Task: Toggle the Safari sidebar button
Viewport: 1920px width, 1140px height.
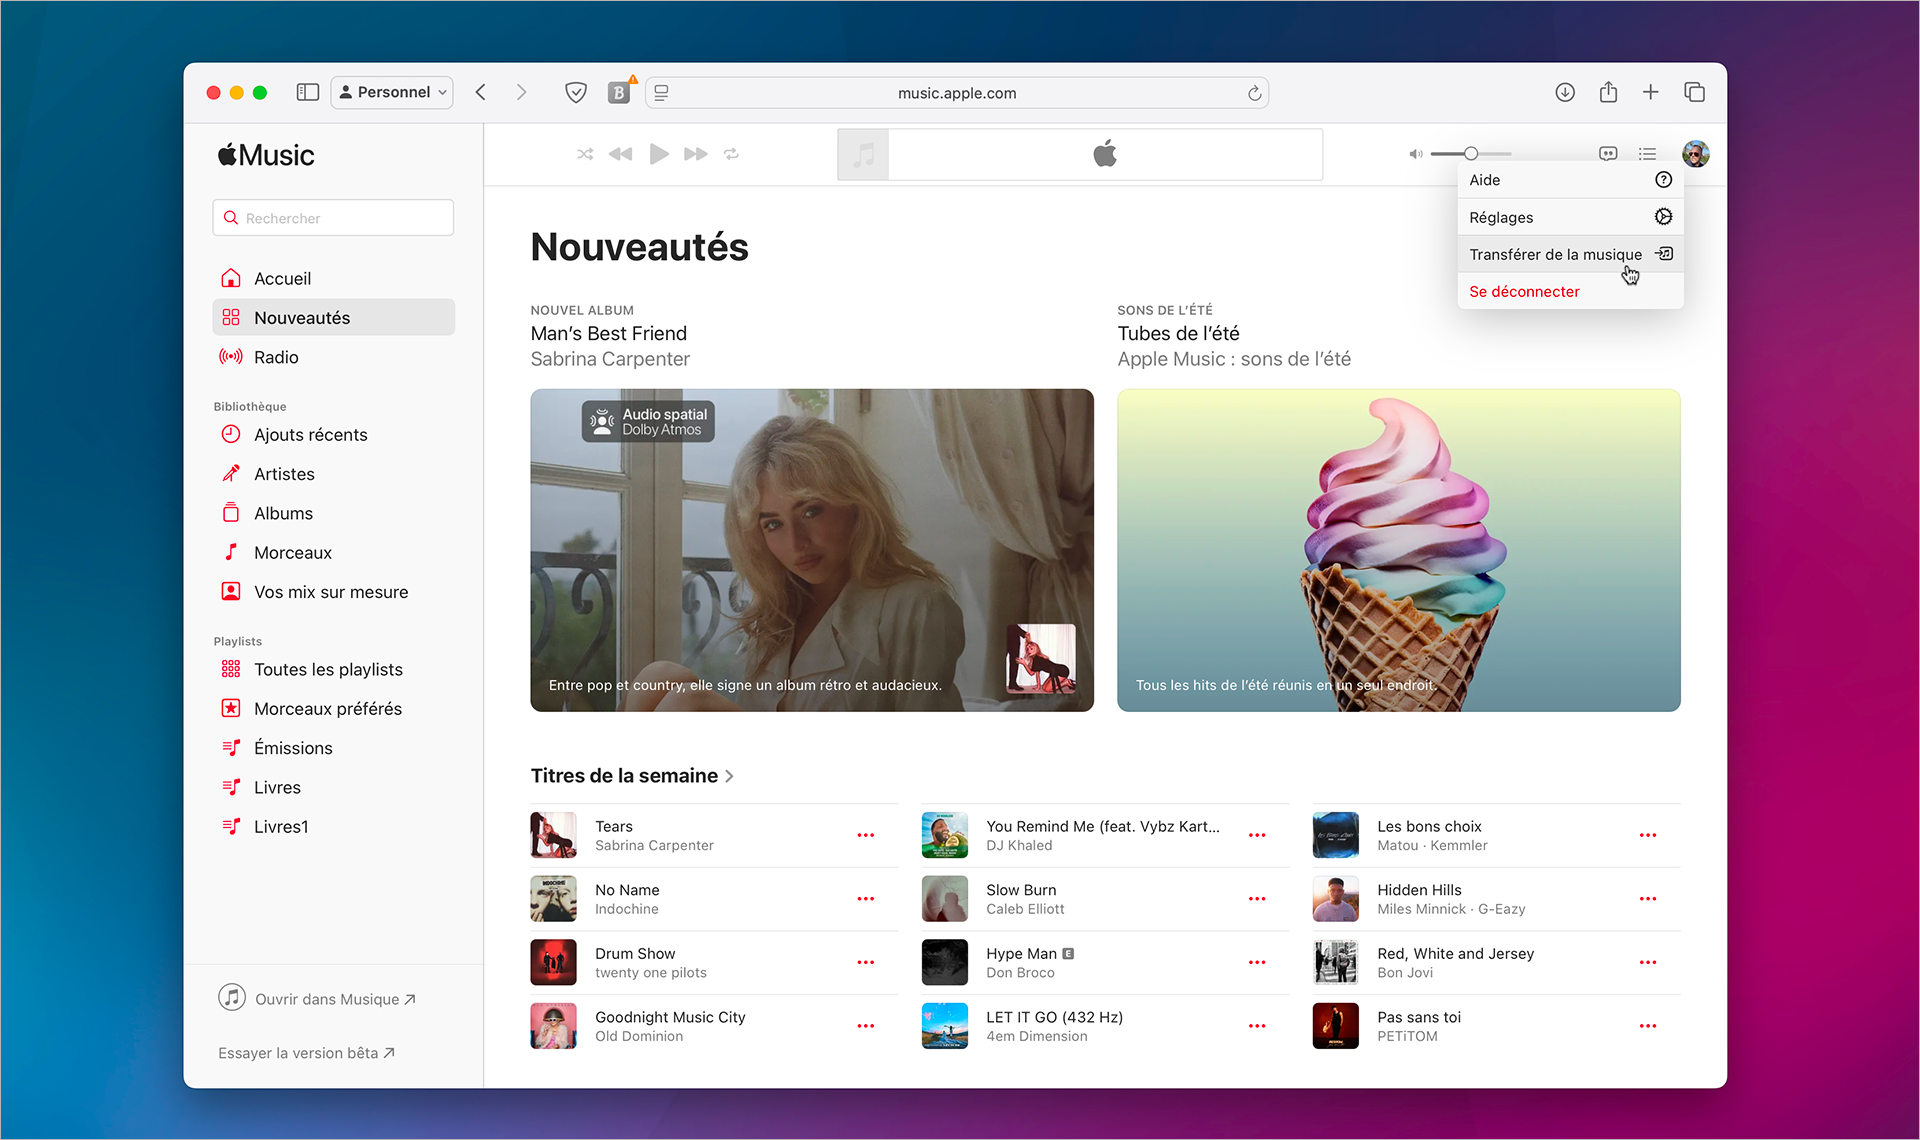Action: pos(308,92)
